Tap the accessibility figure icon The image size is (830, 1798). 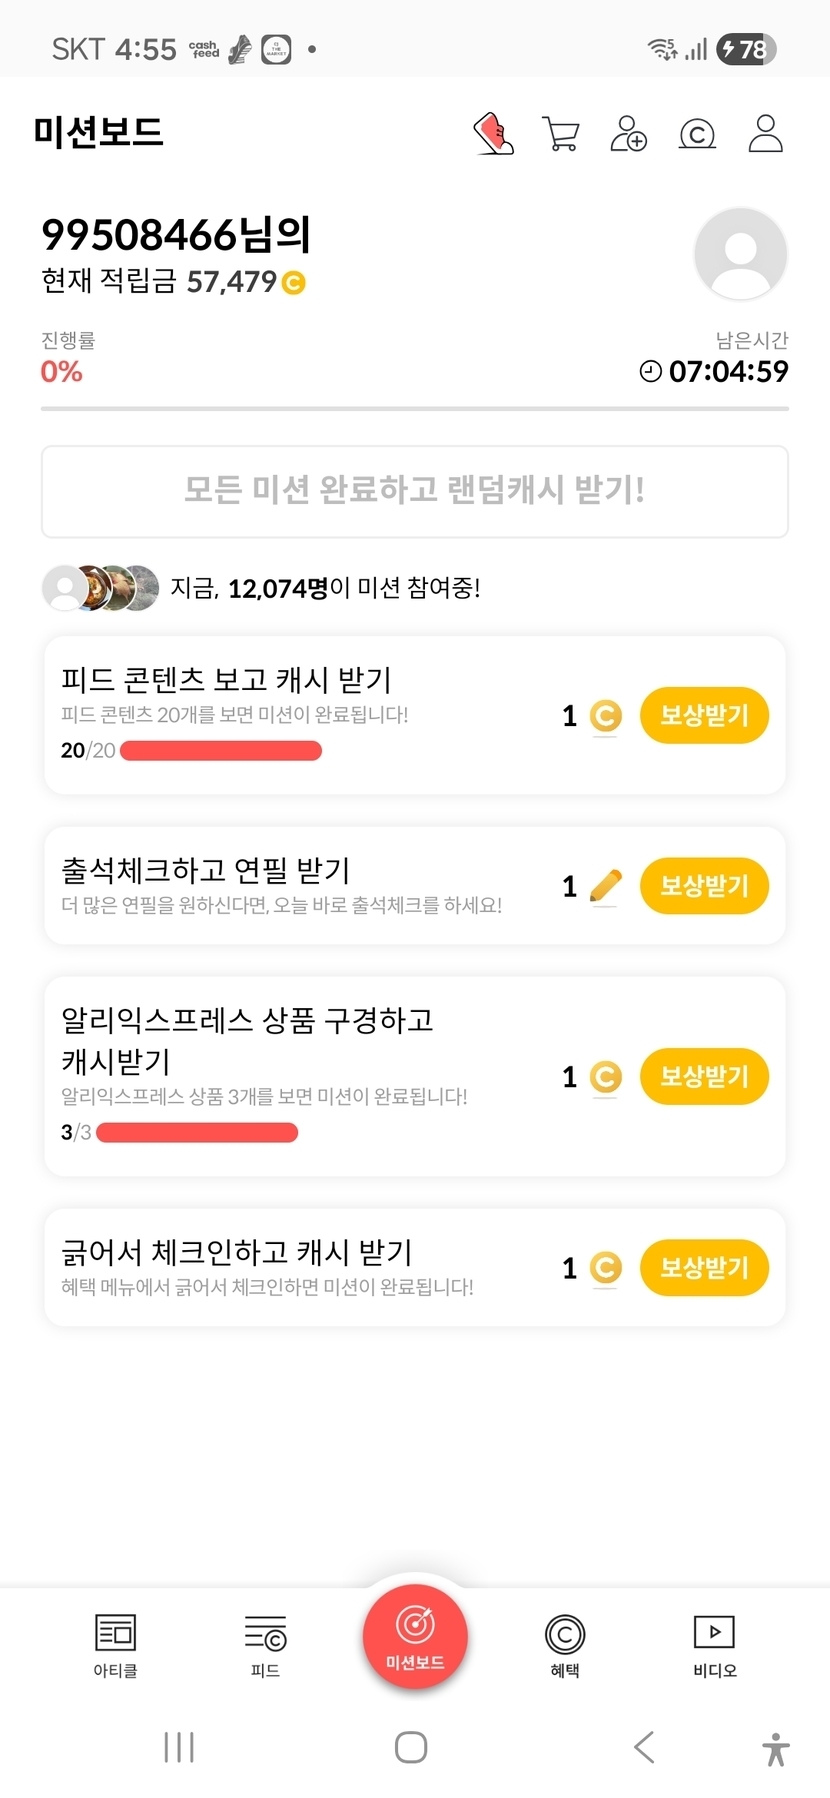[776, 1748]
